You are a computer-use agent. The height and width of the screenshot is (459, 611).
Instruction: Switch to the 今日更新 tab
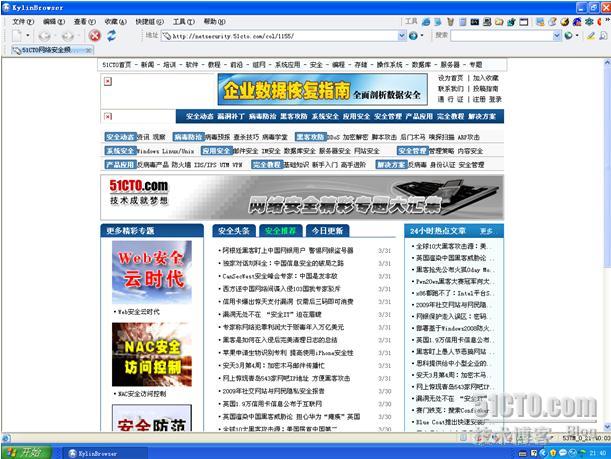pos(327,231)
